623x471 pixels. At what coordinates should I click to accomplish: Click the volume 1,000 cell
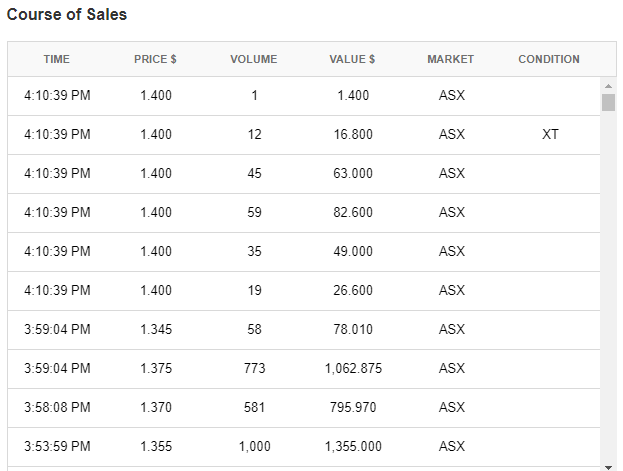tap(254, 446)
